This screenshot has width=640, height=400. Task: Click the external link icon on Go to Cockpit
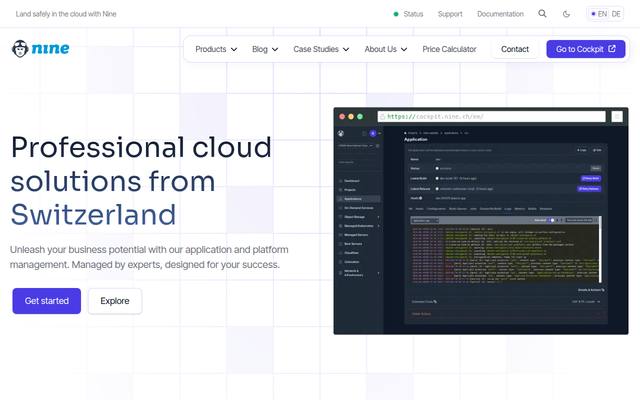pos(612,49)
